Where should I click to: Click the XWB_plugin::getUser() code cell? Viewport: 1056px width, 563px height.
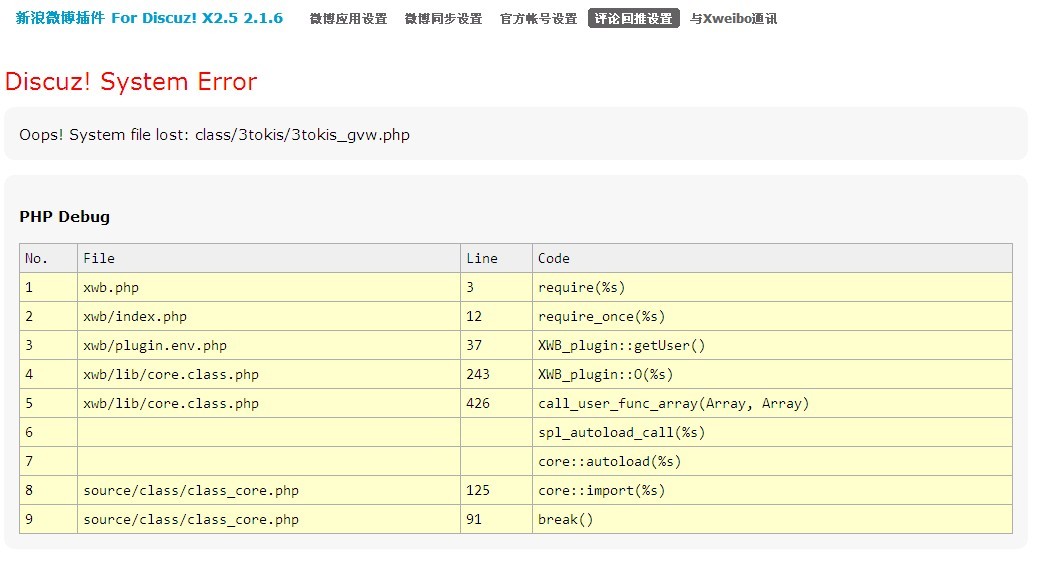coord(772,345)
